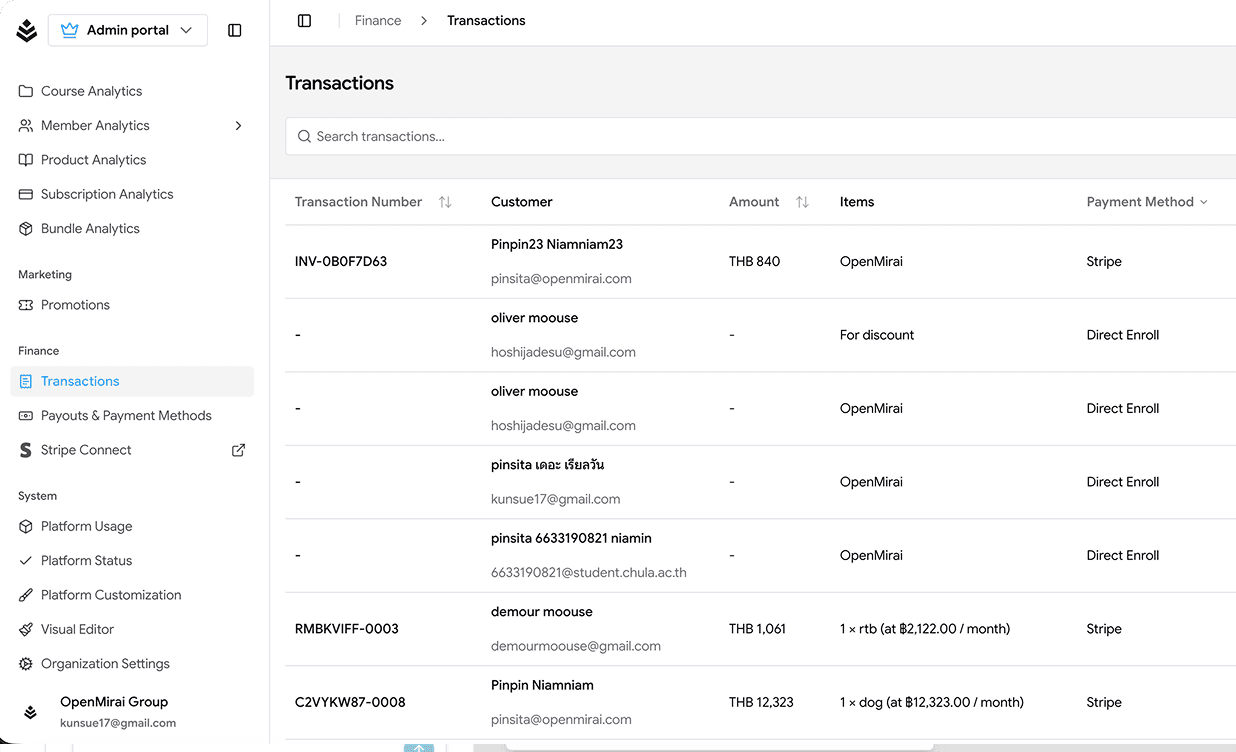Click the Platform Status checkmark icon
Viewport: 1236px width, 752px height.
click(26, 560)
